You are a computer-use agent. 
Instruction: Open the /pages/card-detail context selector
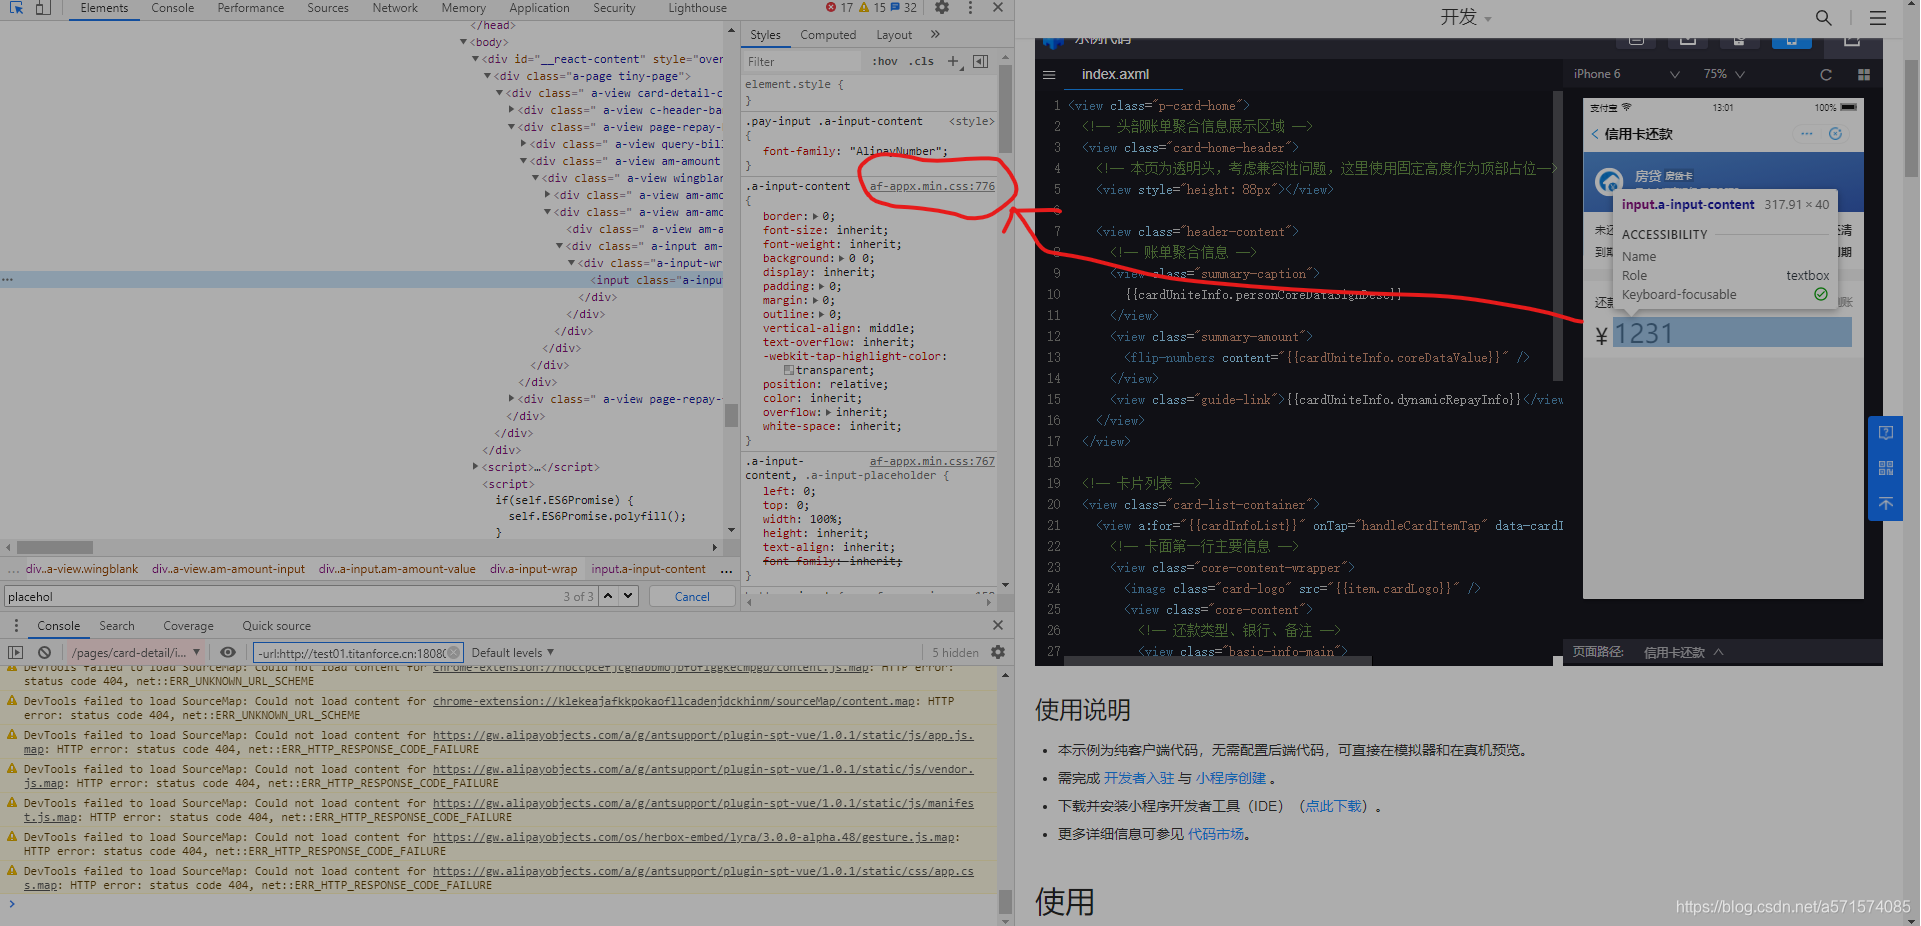(135, 653)
